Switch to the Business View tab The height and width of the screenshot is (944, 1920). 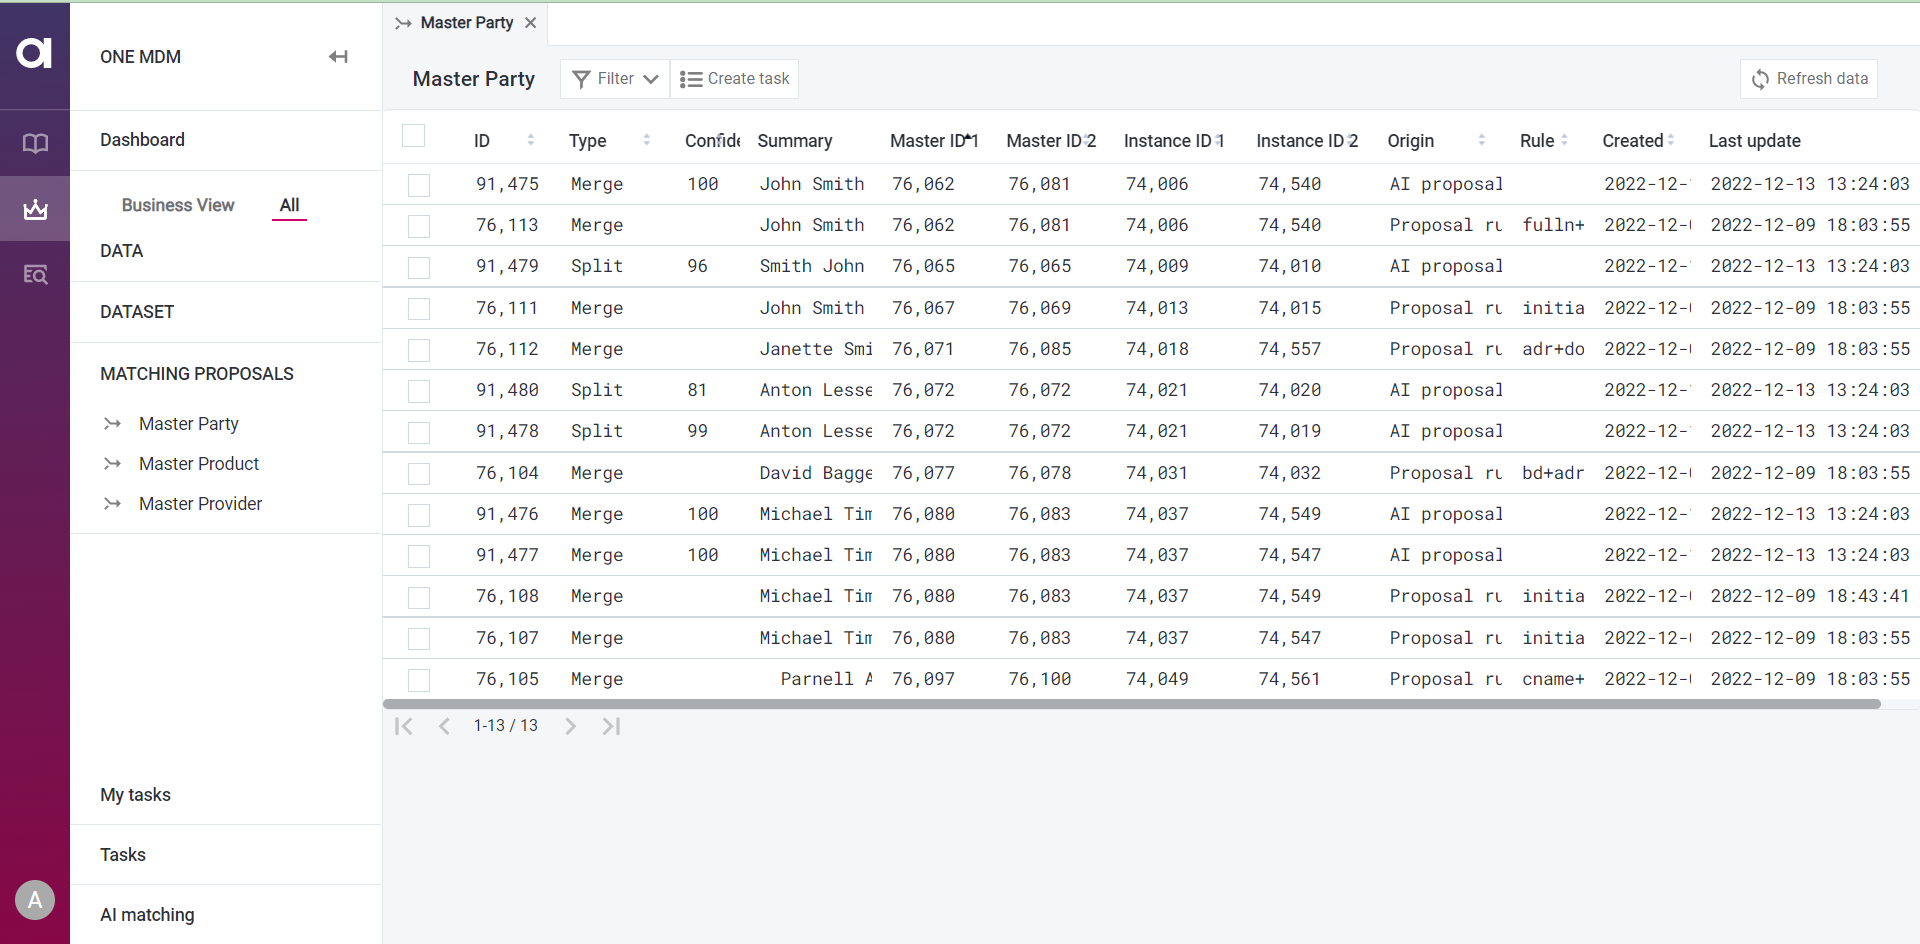click(x=177, y=205)
